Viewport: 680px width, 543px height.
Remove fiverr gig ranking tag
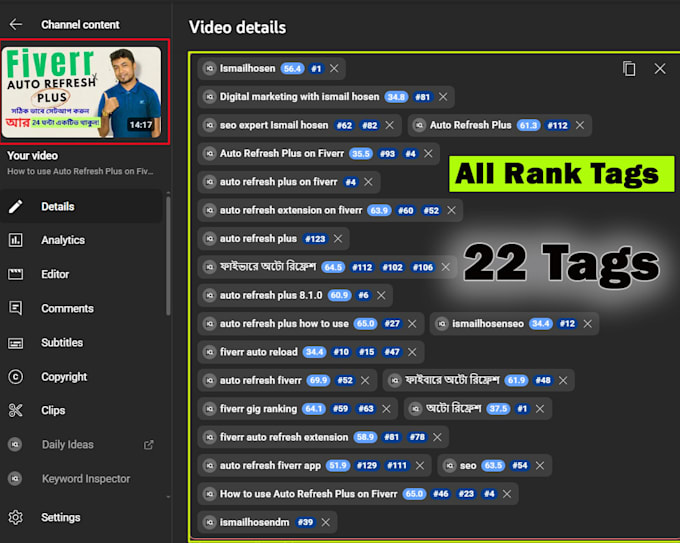coord(386,409)
